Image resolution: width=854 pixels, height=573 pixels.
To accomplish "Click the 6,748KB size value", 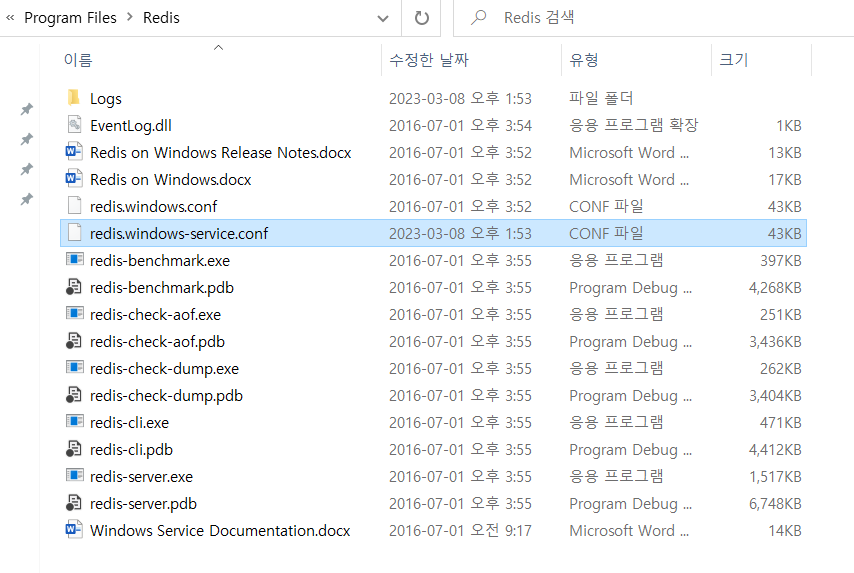I will pyautogui.click(x=775, y=503).
